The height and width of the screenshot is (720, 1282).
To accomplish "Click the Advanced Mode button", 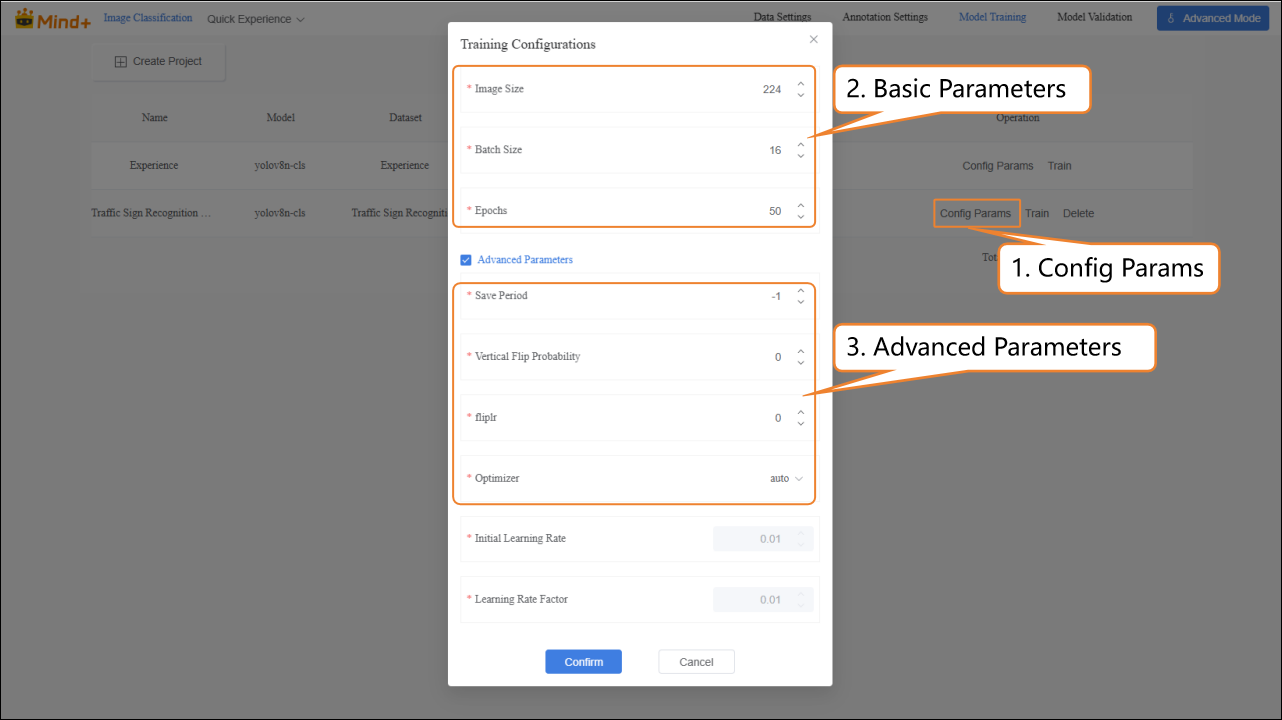I will [x=1212, y=18].
